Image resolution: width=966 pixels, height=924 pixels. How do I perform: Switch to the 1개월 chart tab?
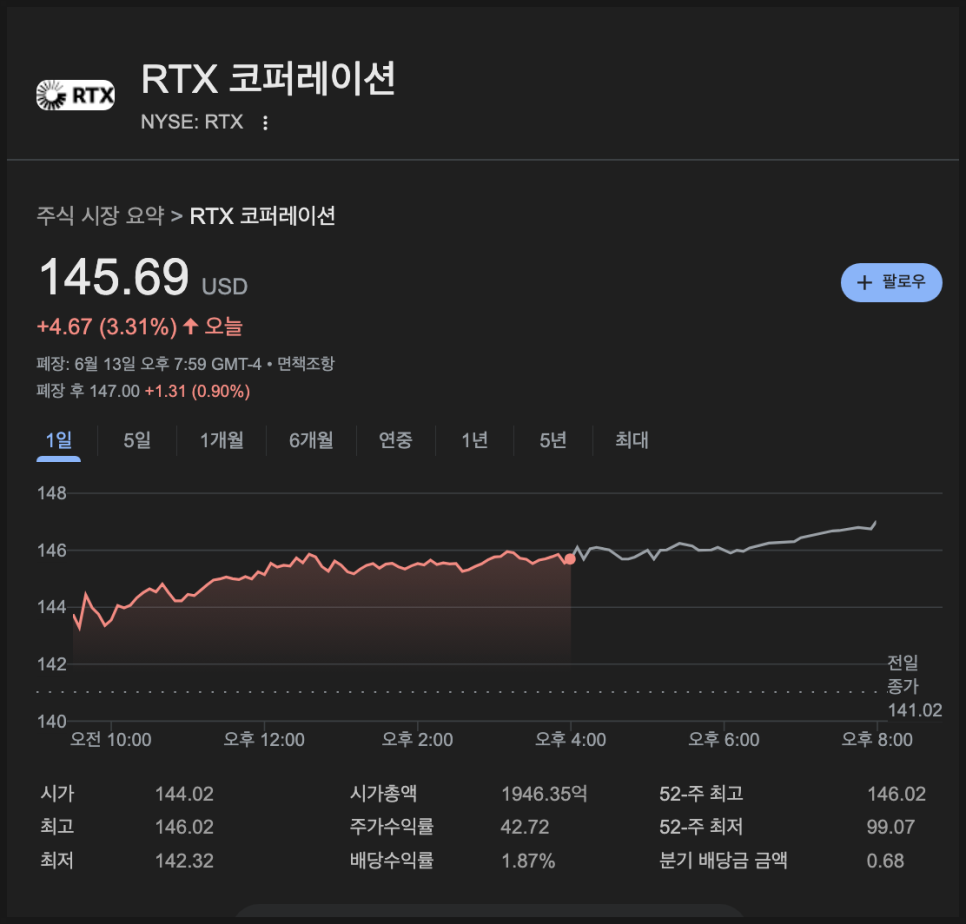[221, 440]
